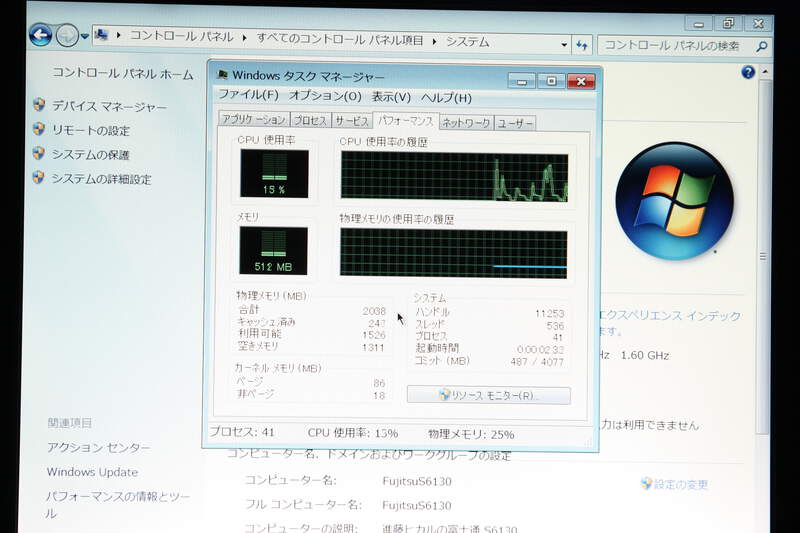800x533 pixels.
Task: Click shield icon beside リモートの設定
Action: pyautogui.click(x=39, y=129)
